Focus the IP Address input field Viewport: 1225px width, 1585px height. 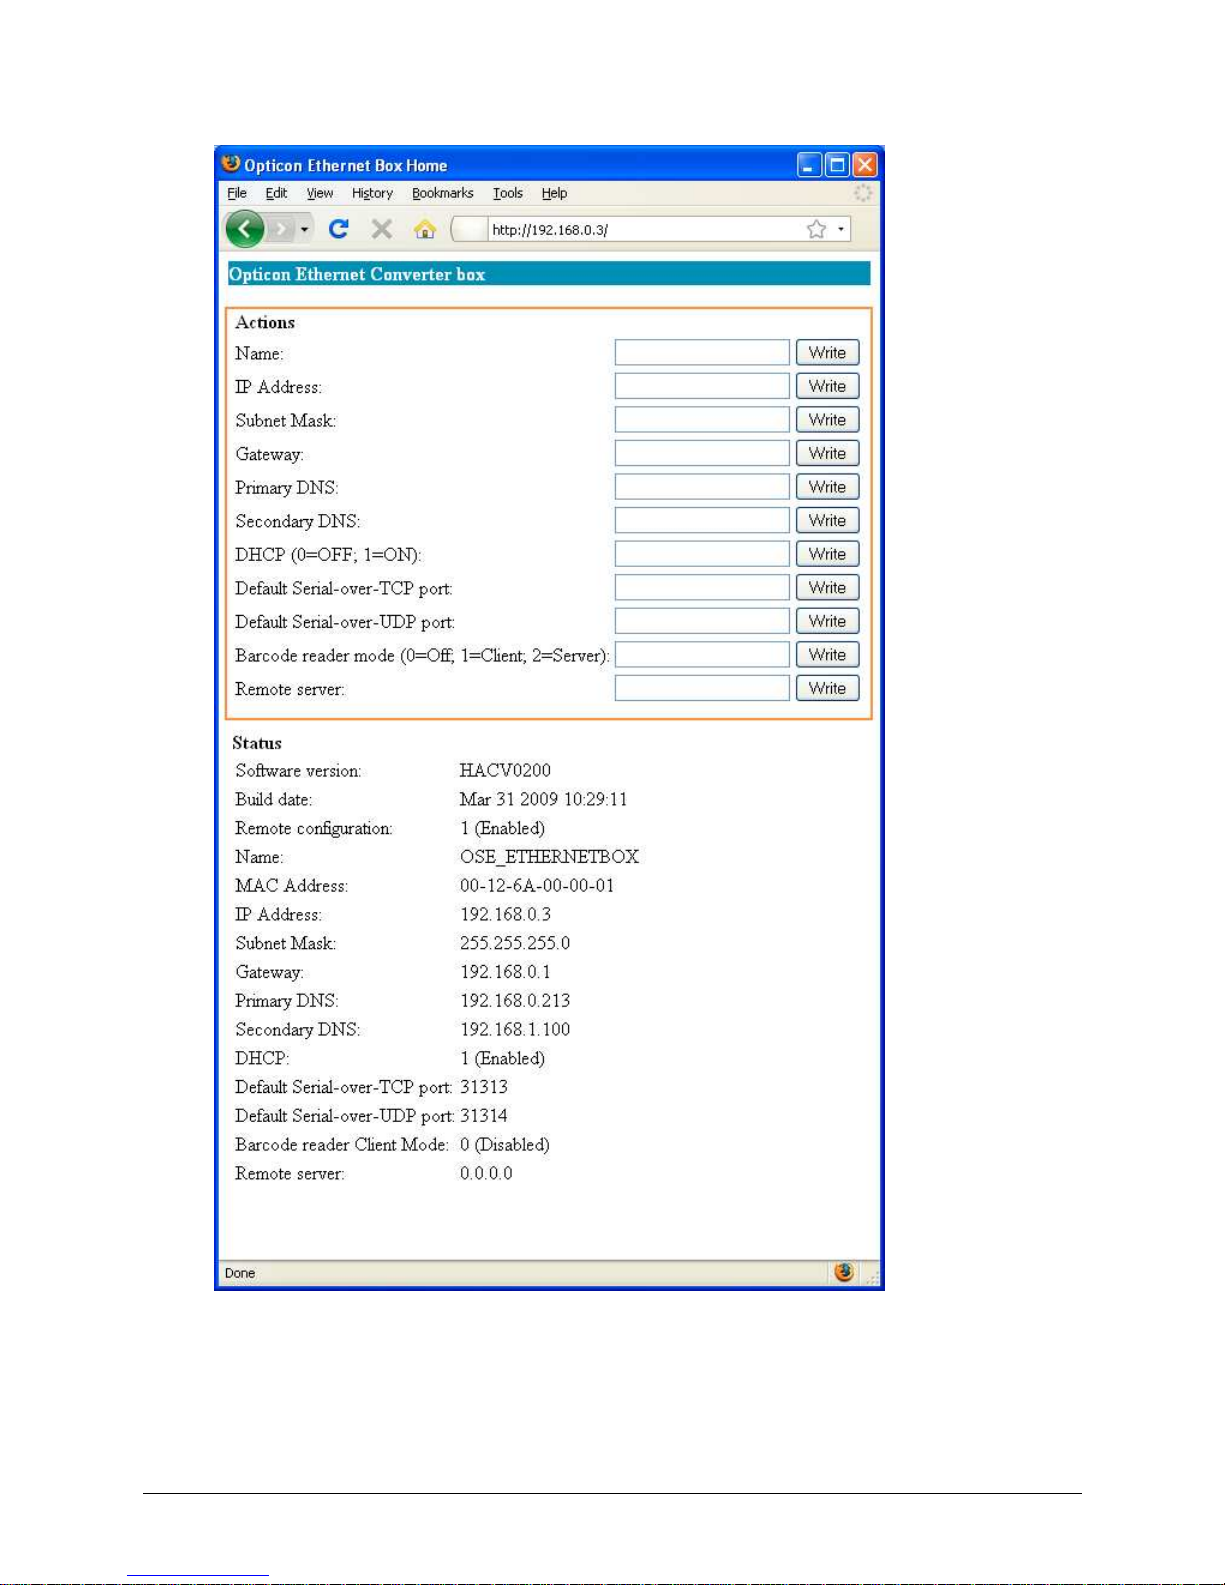[x=702, y=386]
